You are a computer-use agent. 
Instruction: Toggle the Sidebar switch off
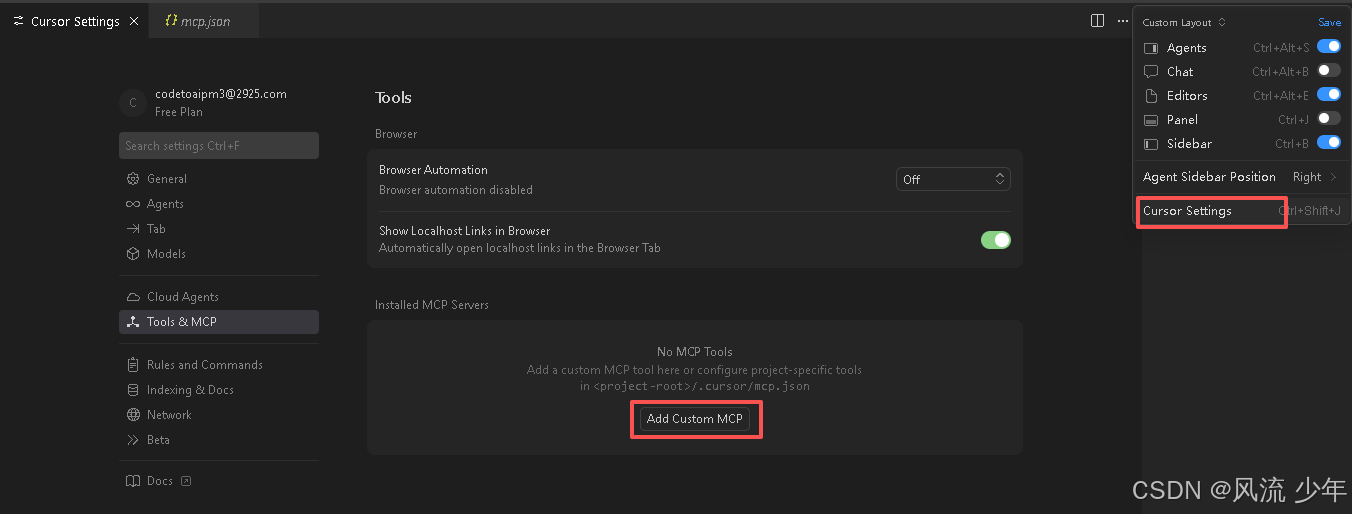pos(1328,142)
